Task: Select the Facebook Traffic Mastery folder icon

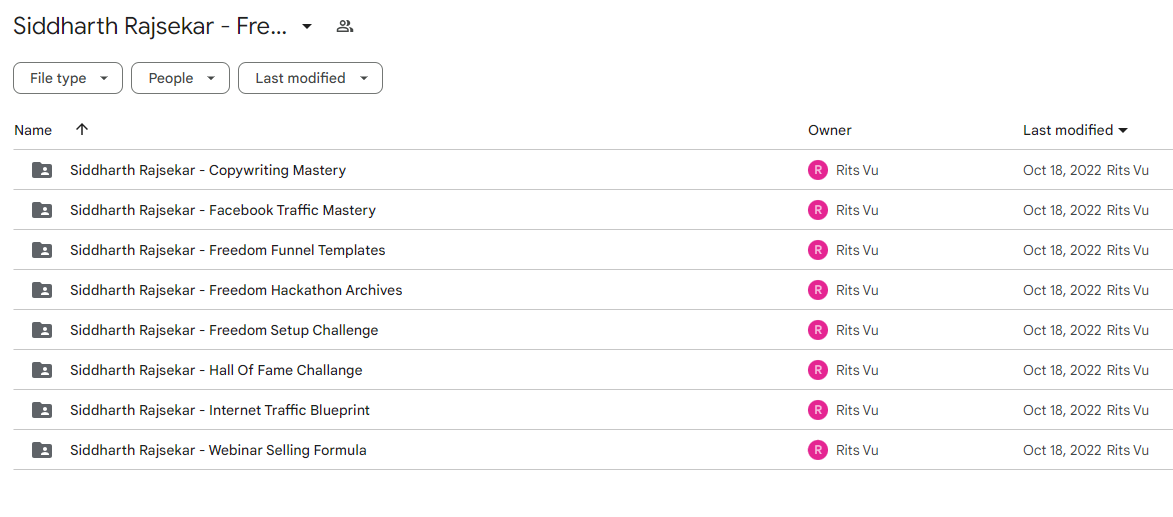Action: coord(42,210)
